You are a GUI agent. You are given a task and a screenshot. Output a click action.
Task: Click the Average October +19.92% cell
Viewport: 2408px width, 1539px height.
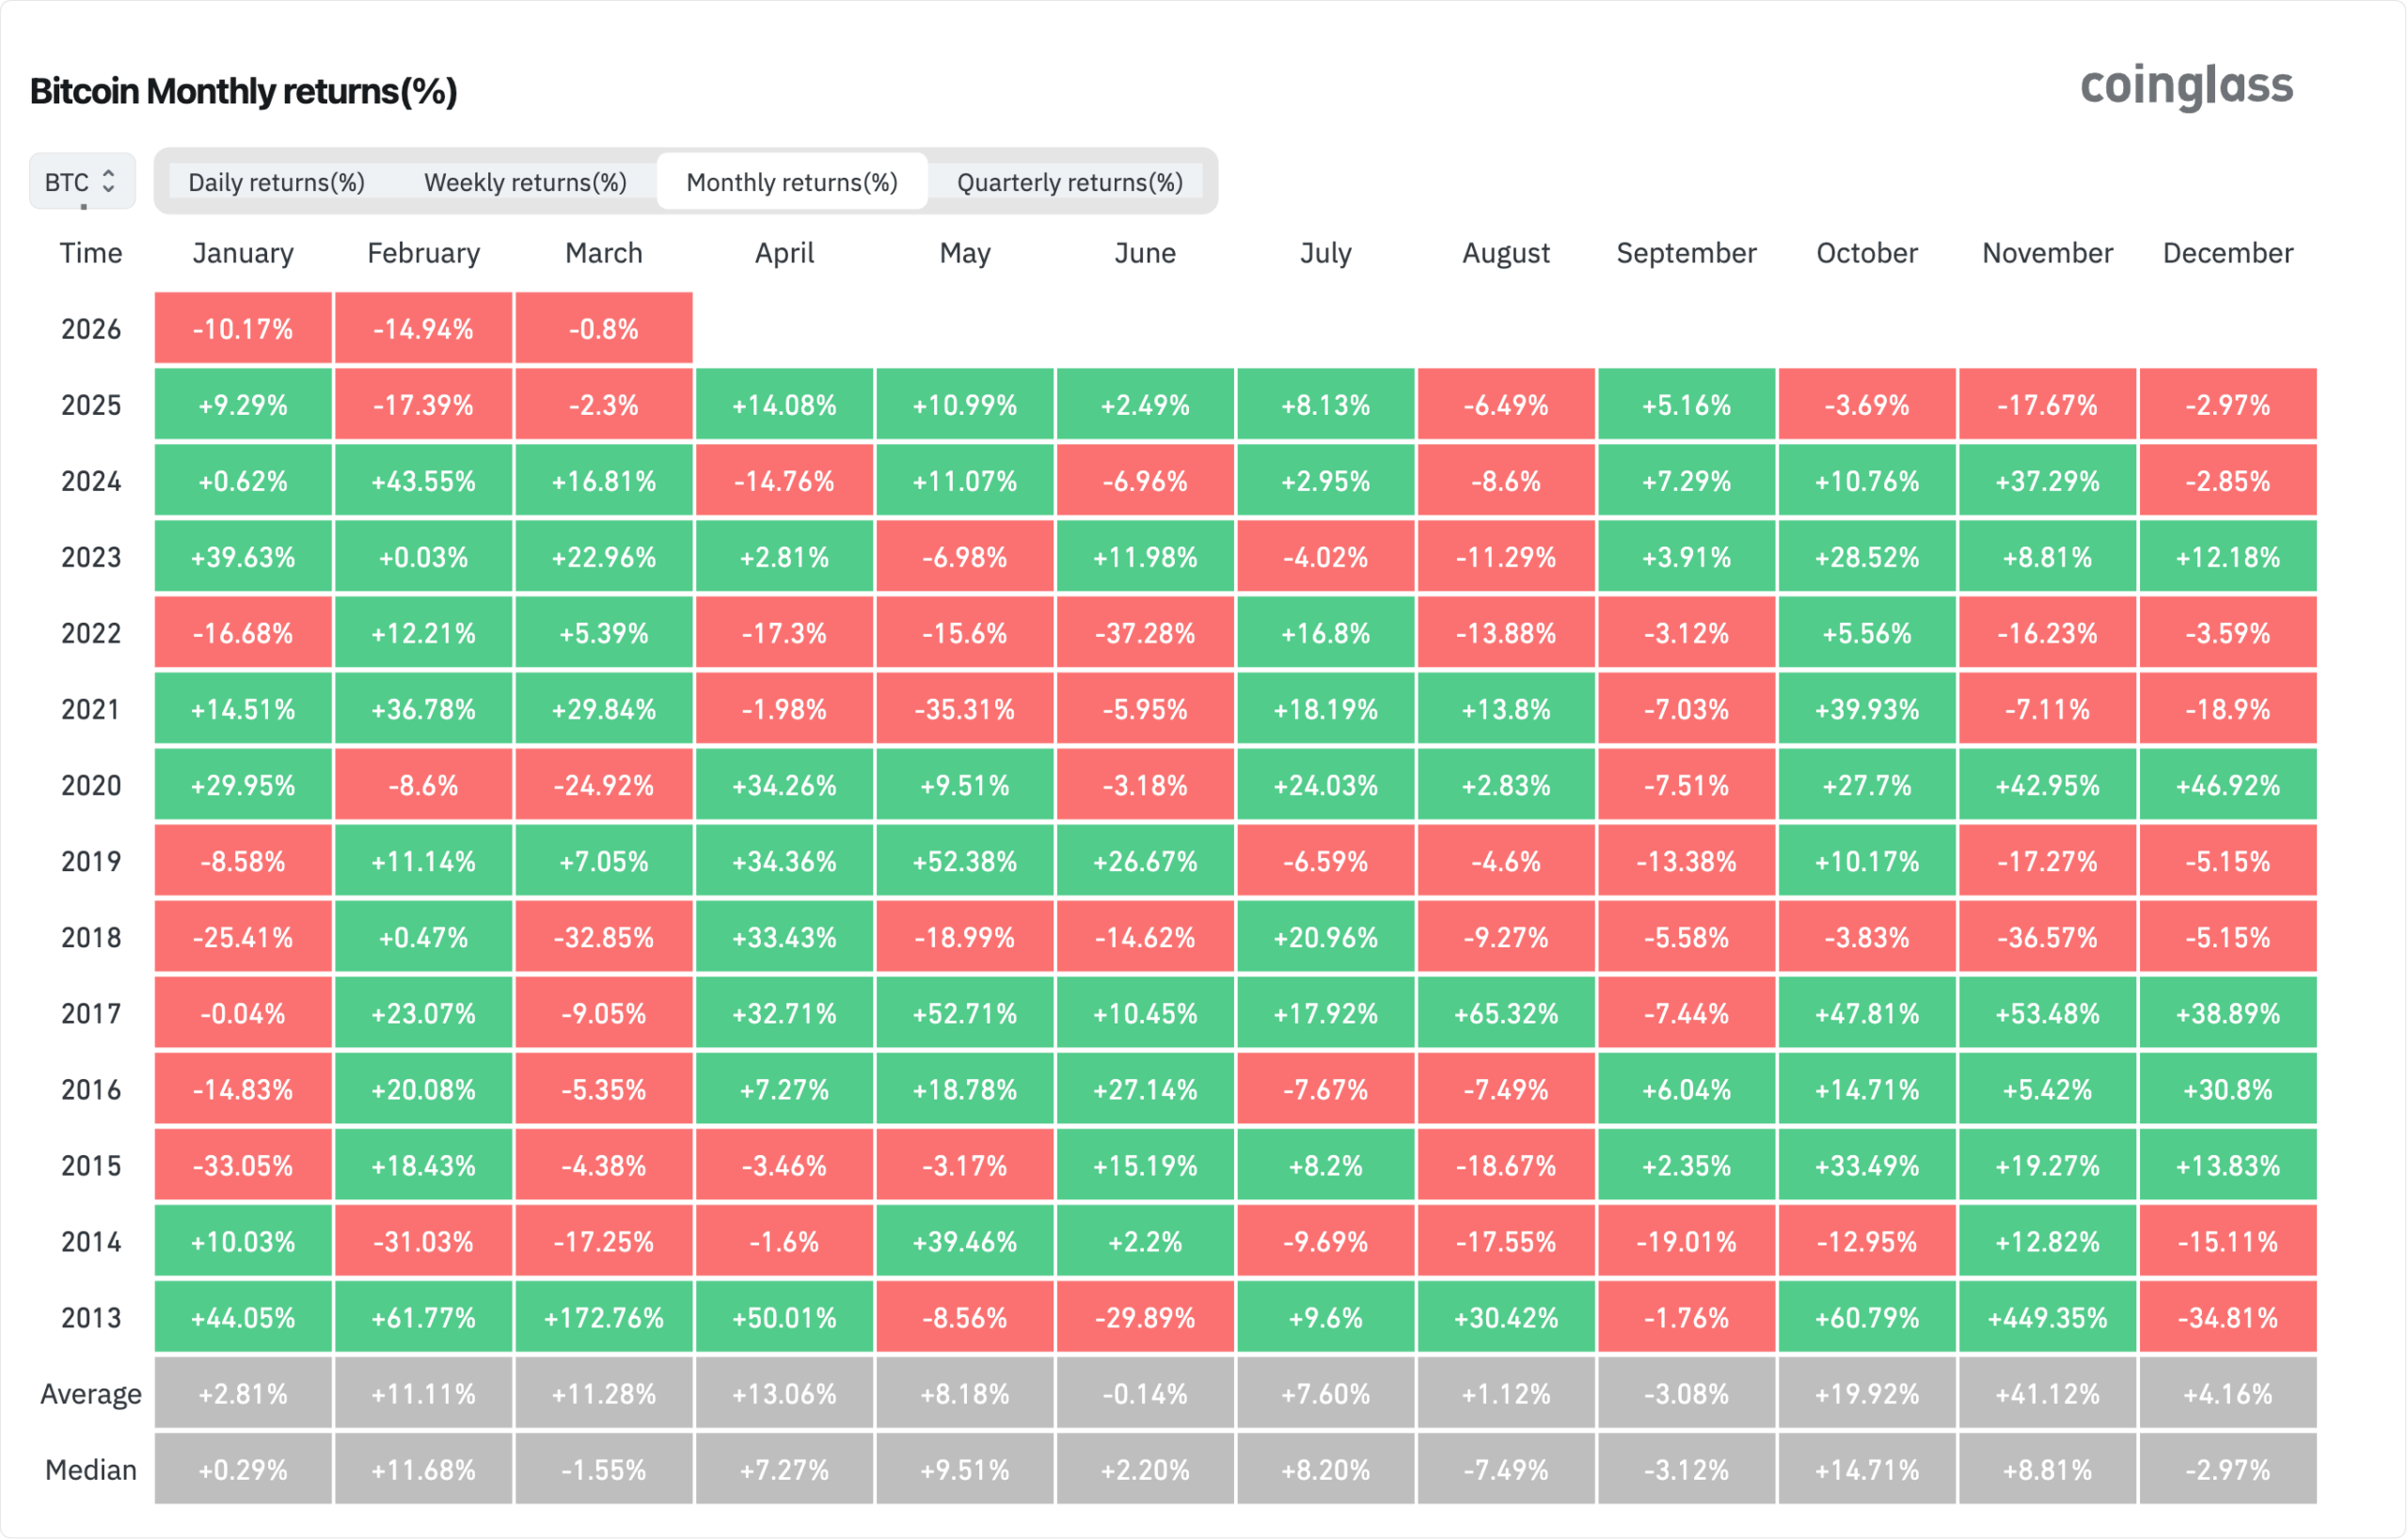click(x=1867, y=1393)
